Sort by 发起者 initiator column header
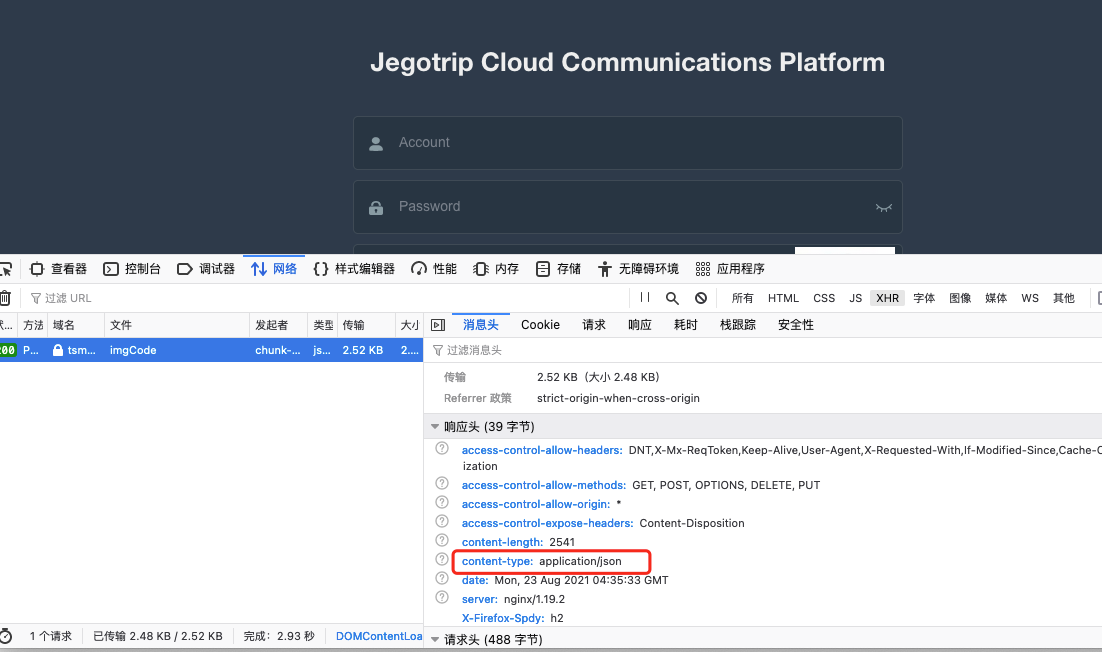Screen dimensions: 1102x652 (278, 325)
